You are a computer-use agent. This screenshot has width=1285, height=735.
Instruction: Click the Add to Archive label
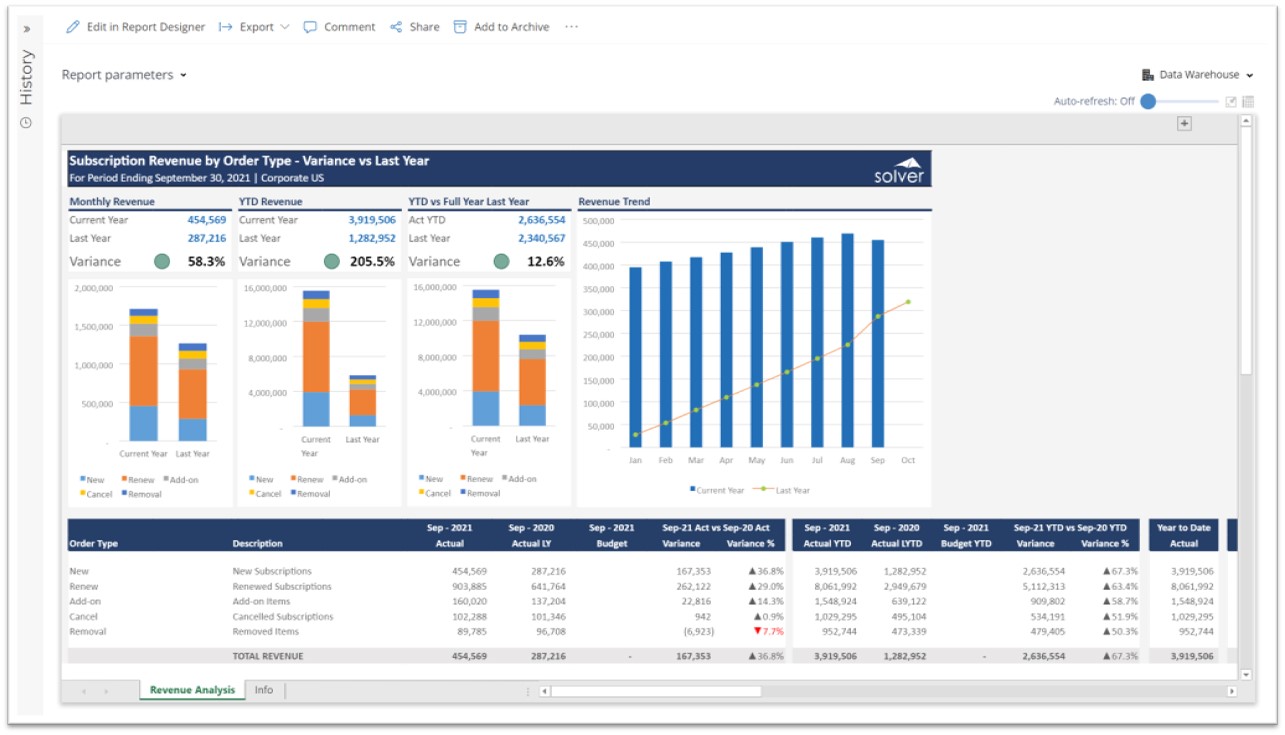511,27
